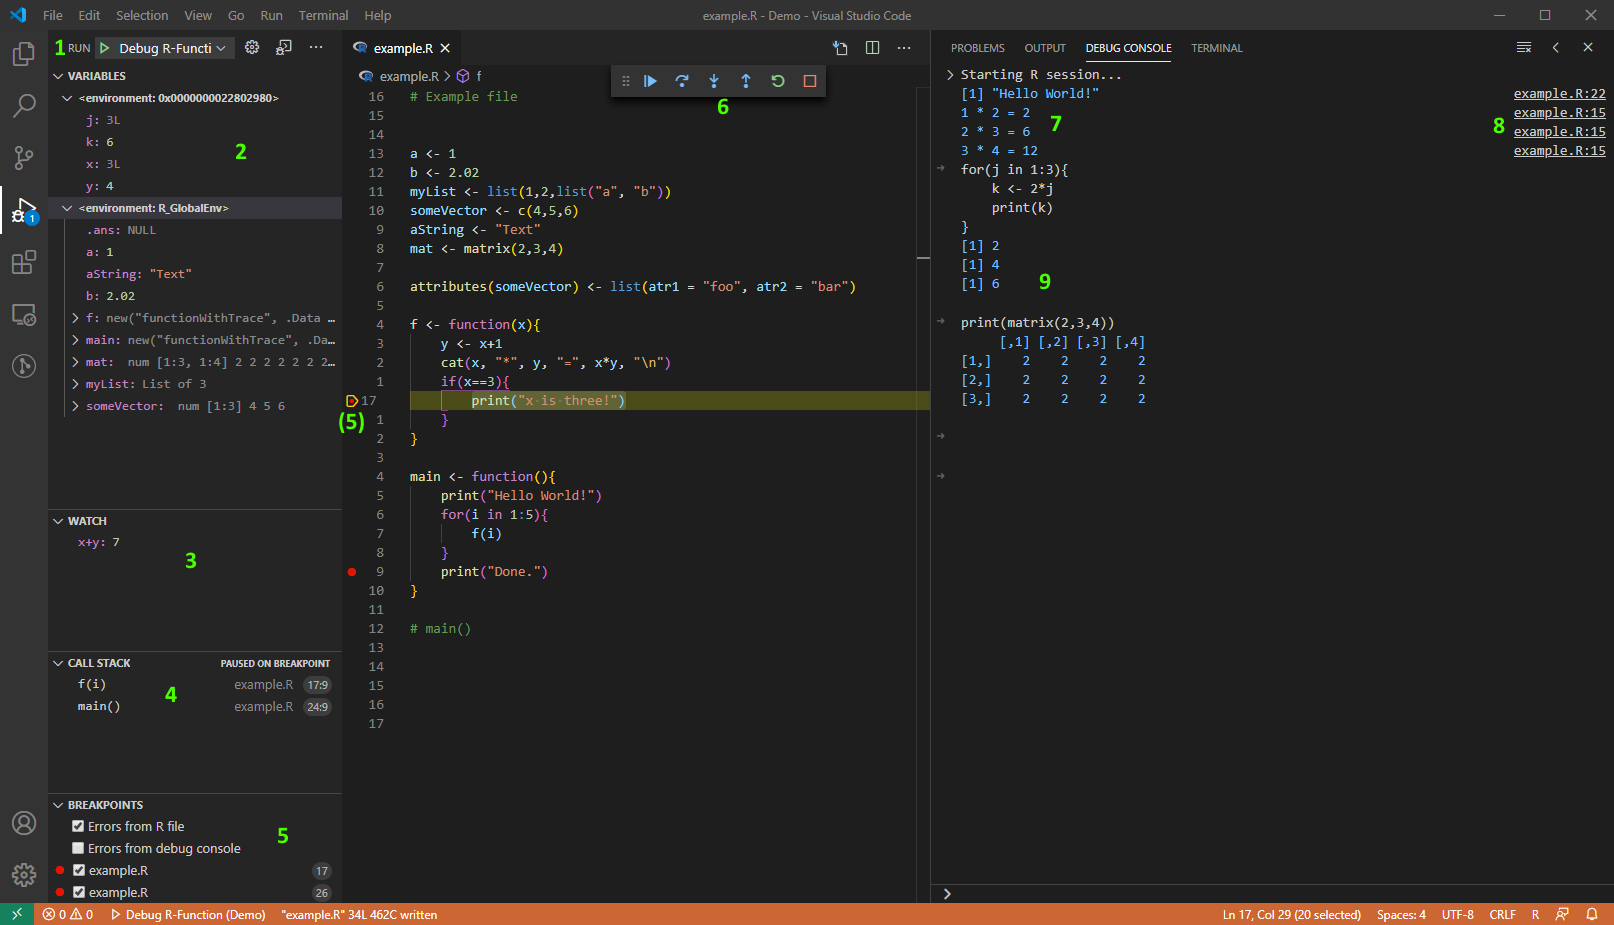The image size is (1614, 925).
Task: Uncheck the 'Errors from R file' breakpoint option
Action: 78,826
